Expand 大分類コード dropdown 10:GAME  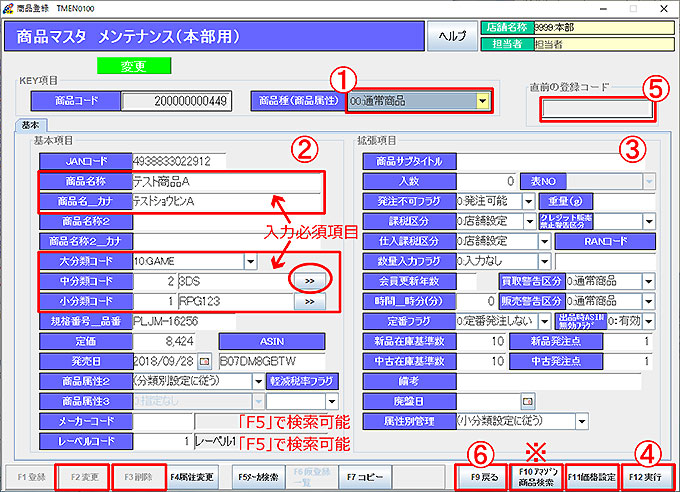coord(250,261)
